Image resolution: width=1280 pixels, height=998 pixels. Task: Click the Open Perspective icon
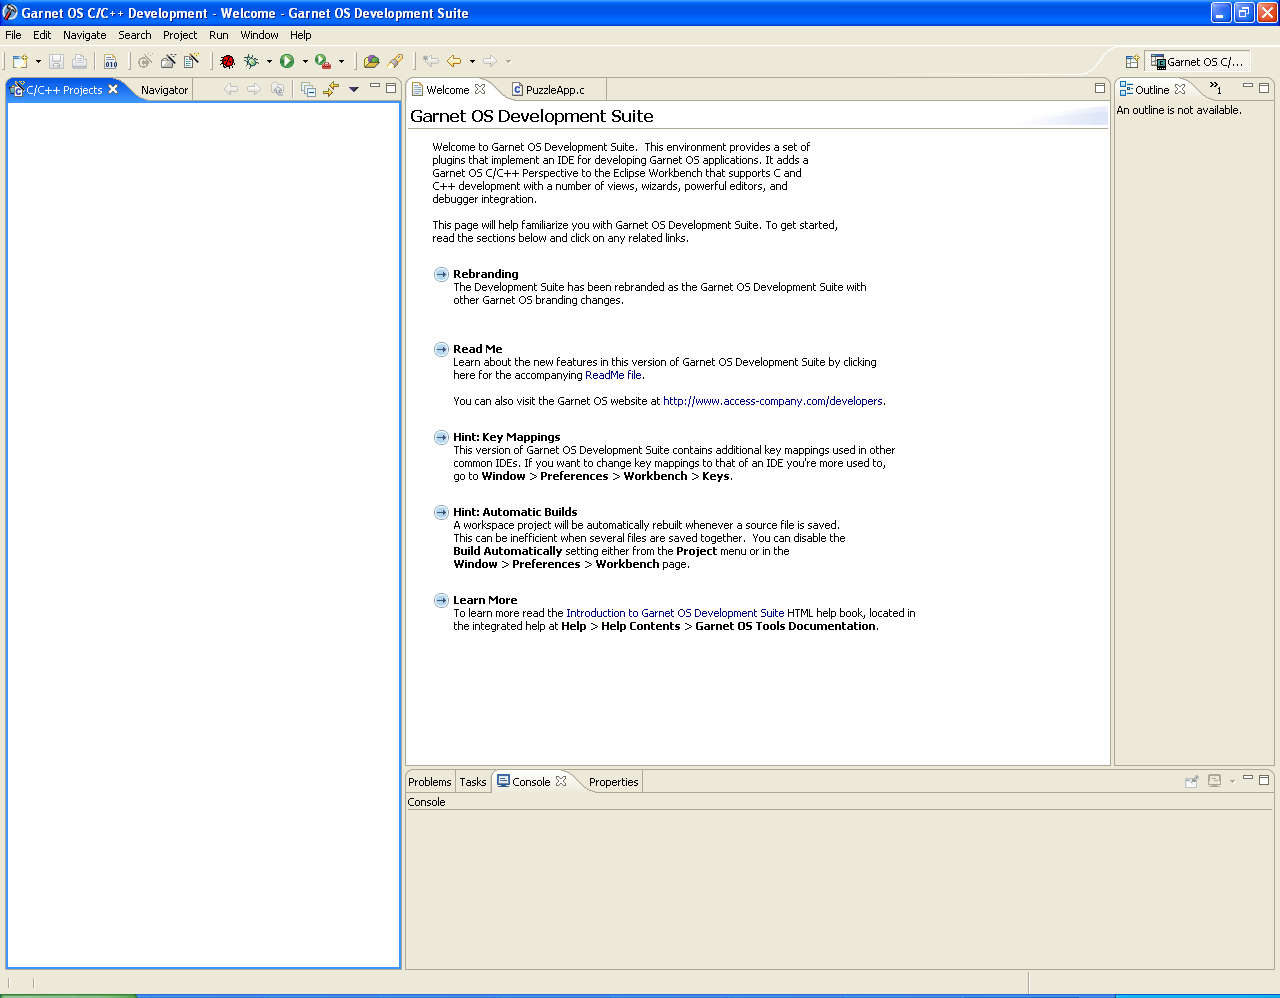[1132, 62]
